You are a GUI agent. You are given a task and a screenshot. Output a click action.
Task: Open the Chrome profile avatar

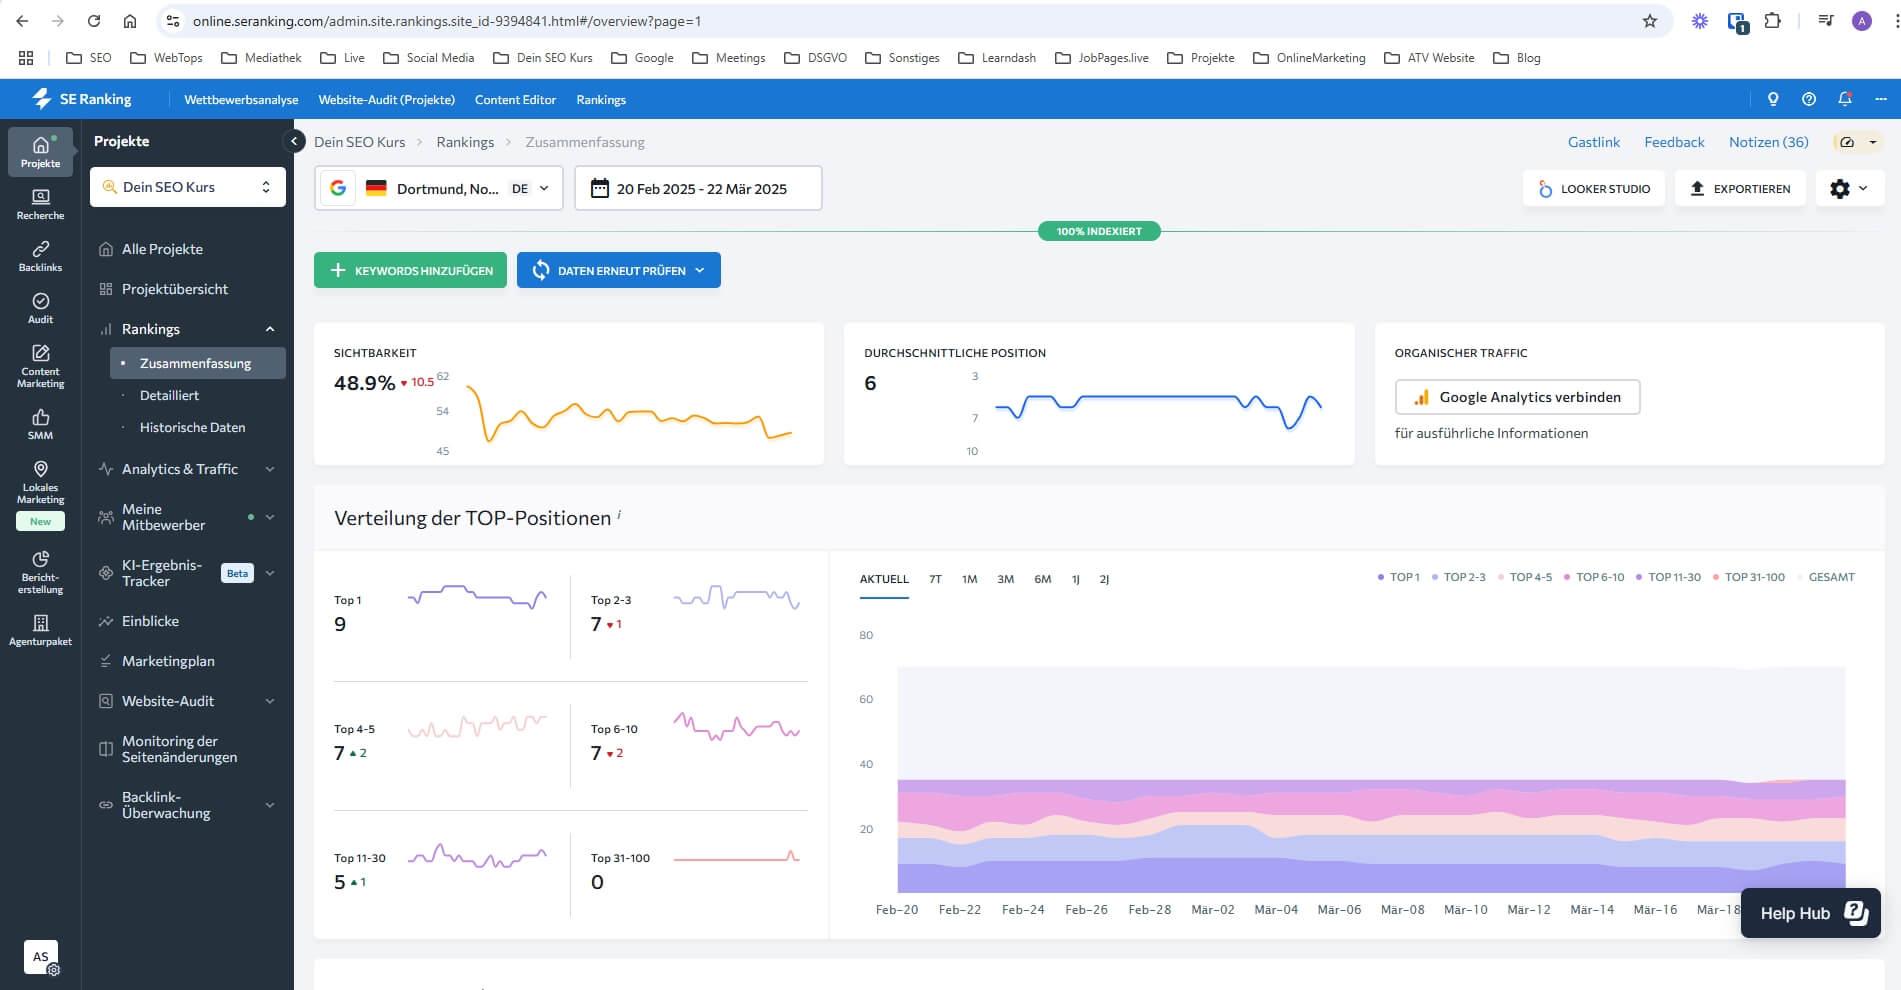pyautogui.click(x=1862, y=21)
